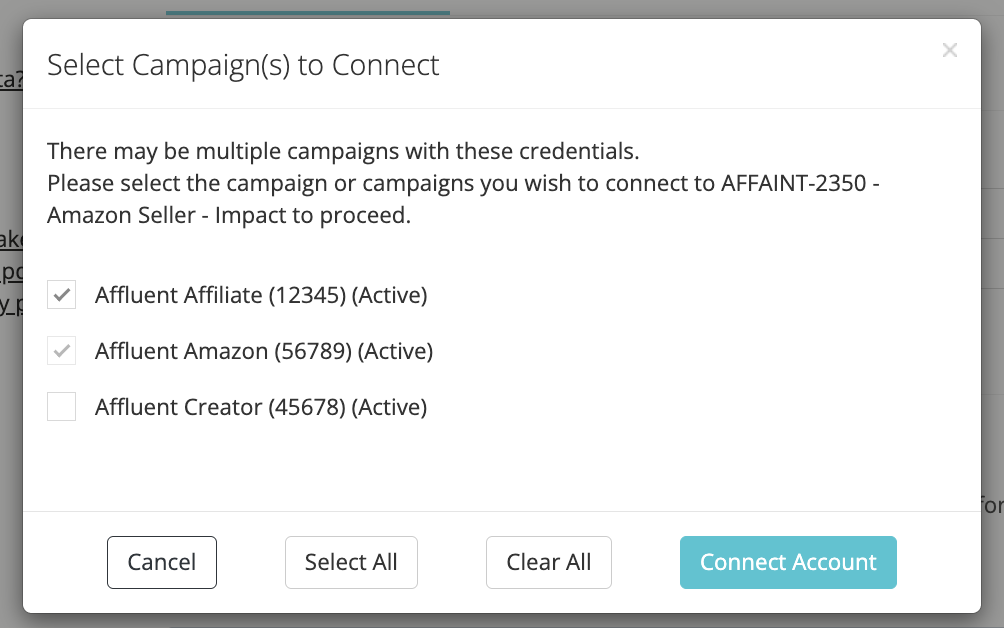Click the teal tab indicator above dialog
The image size is (1004, 628).
tap(307, 13)
